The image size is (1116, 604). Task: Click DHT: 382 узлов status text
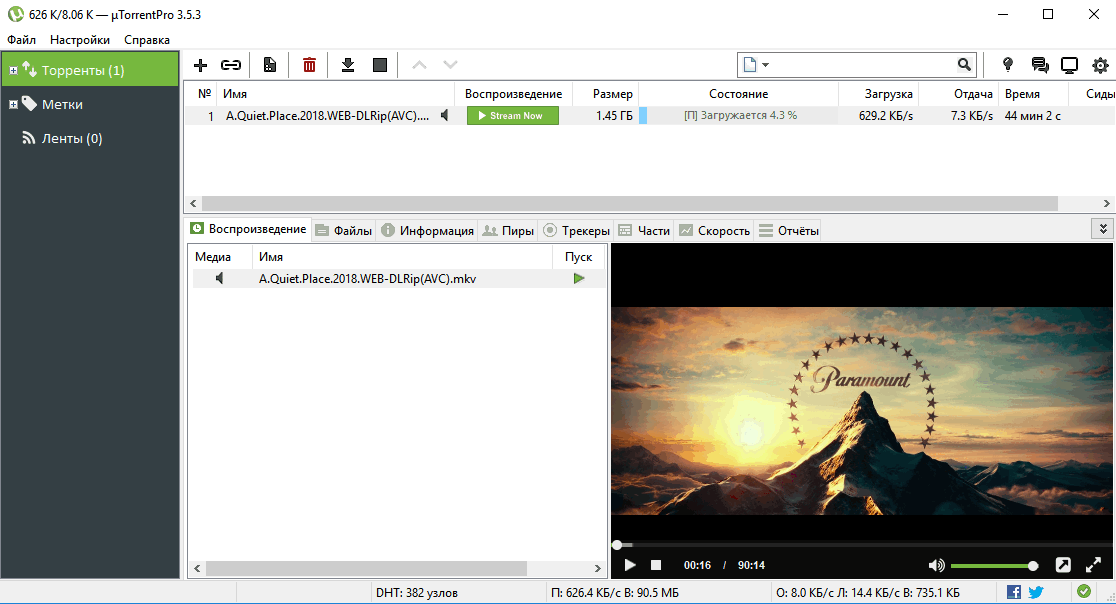click(416, 592)
